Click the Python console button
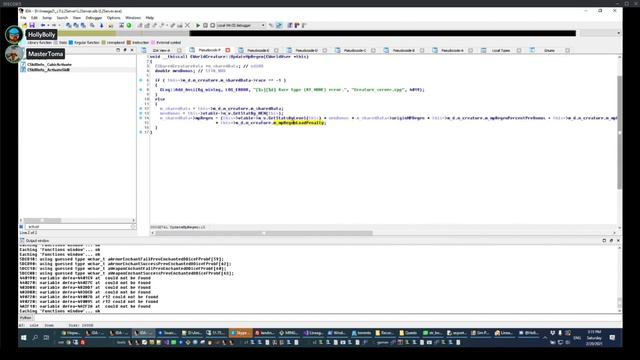640x360 pixels. (26, 318)
